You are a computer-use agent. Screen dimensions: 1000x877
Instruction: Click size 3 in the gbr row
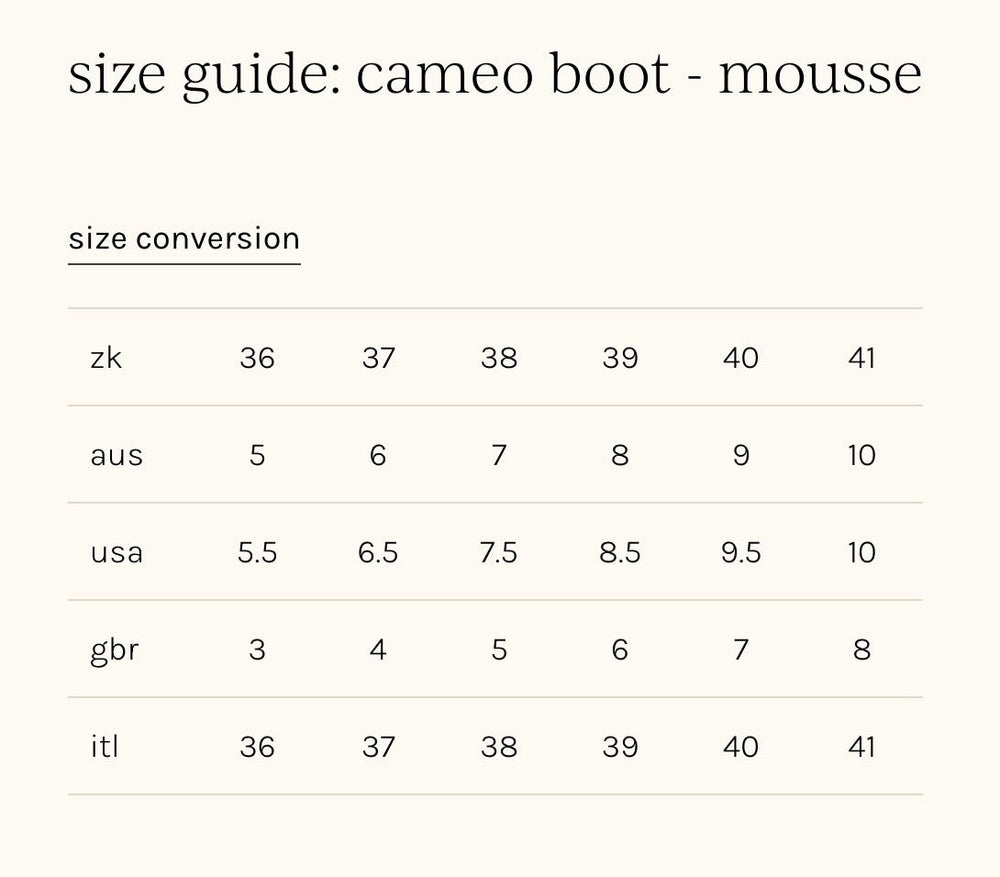(x=257, y=650)
